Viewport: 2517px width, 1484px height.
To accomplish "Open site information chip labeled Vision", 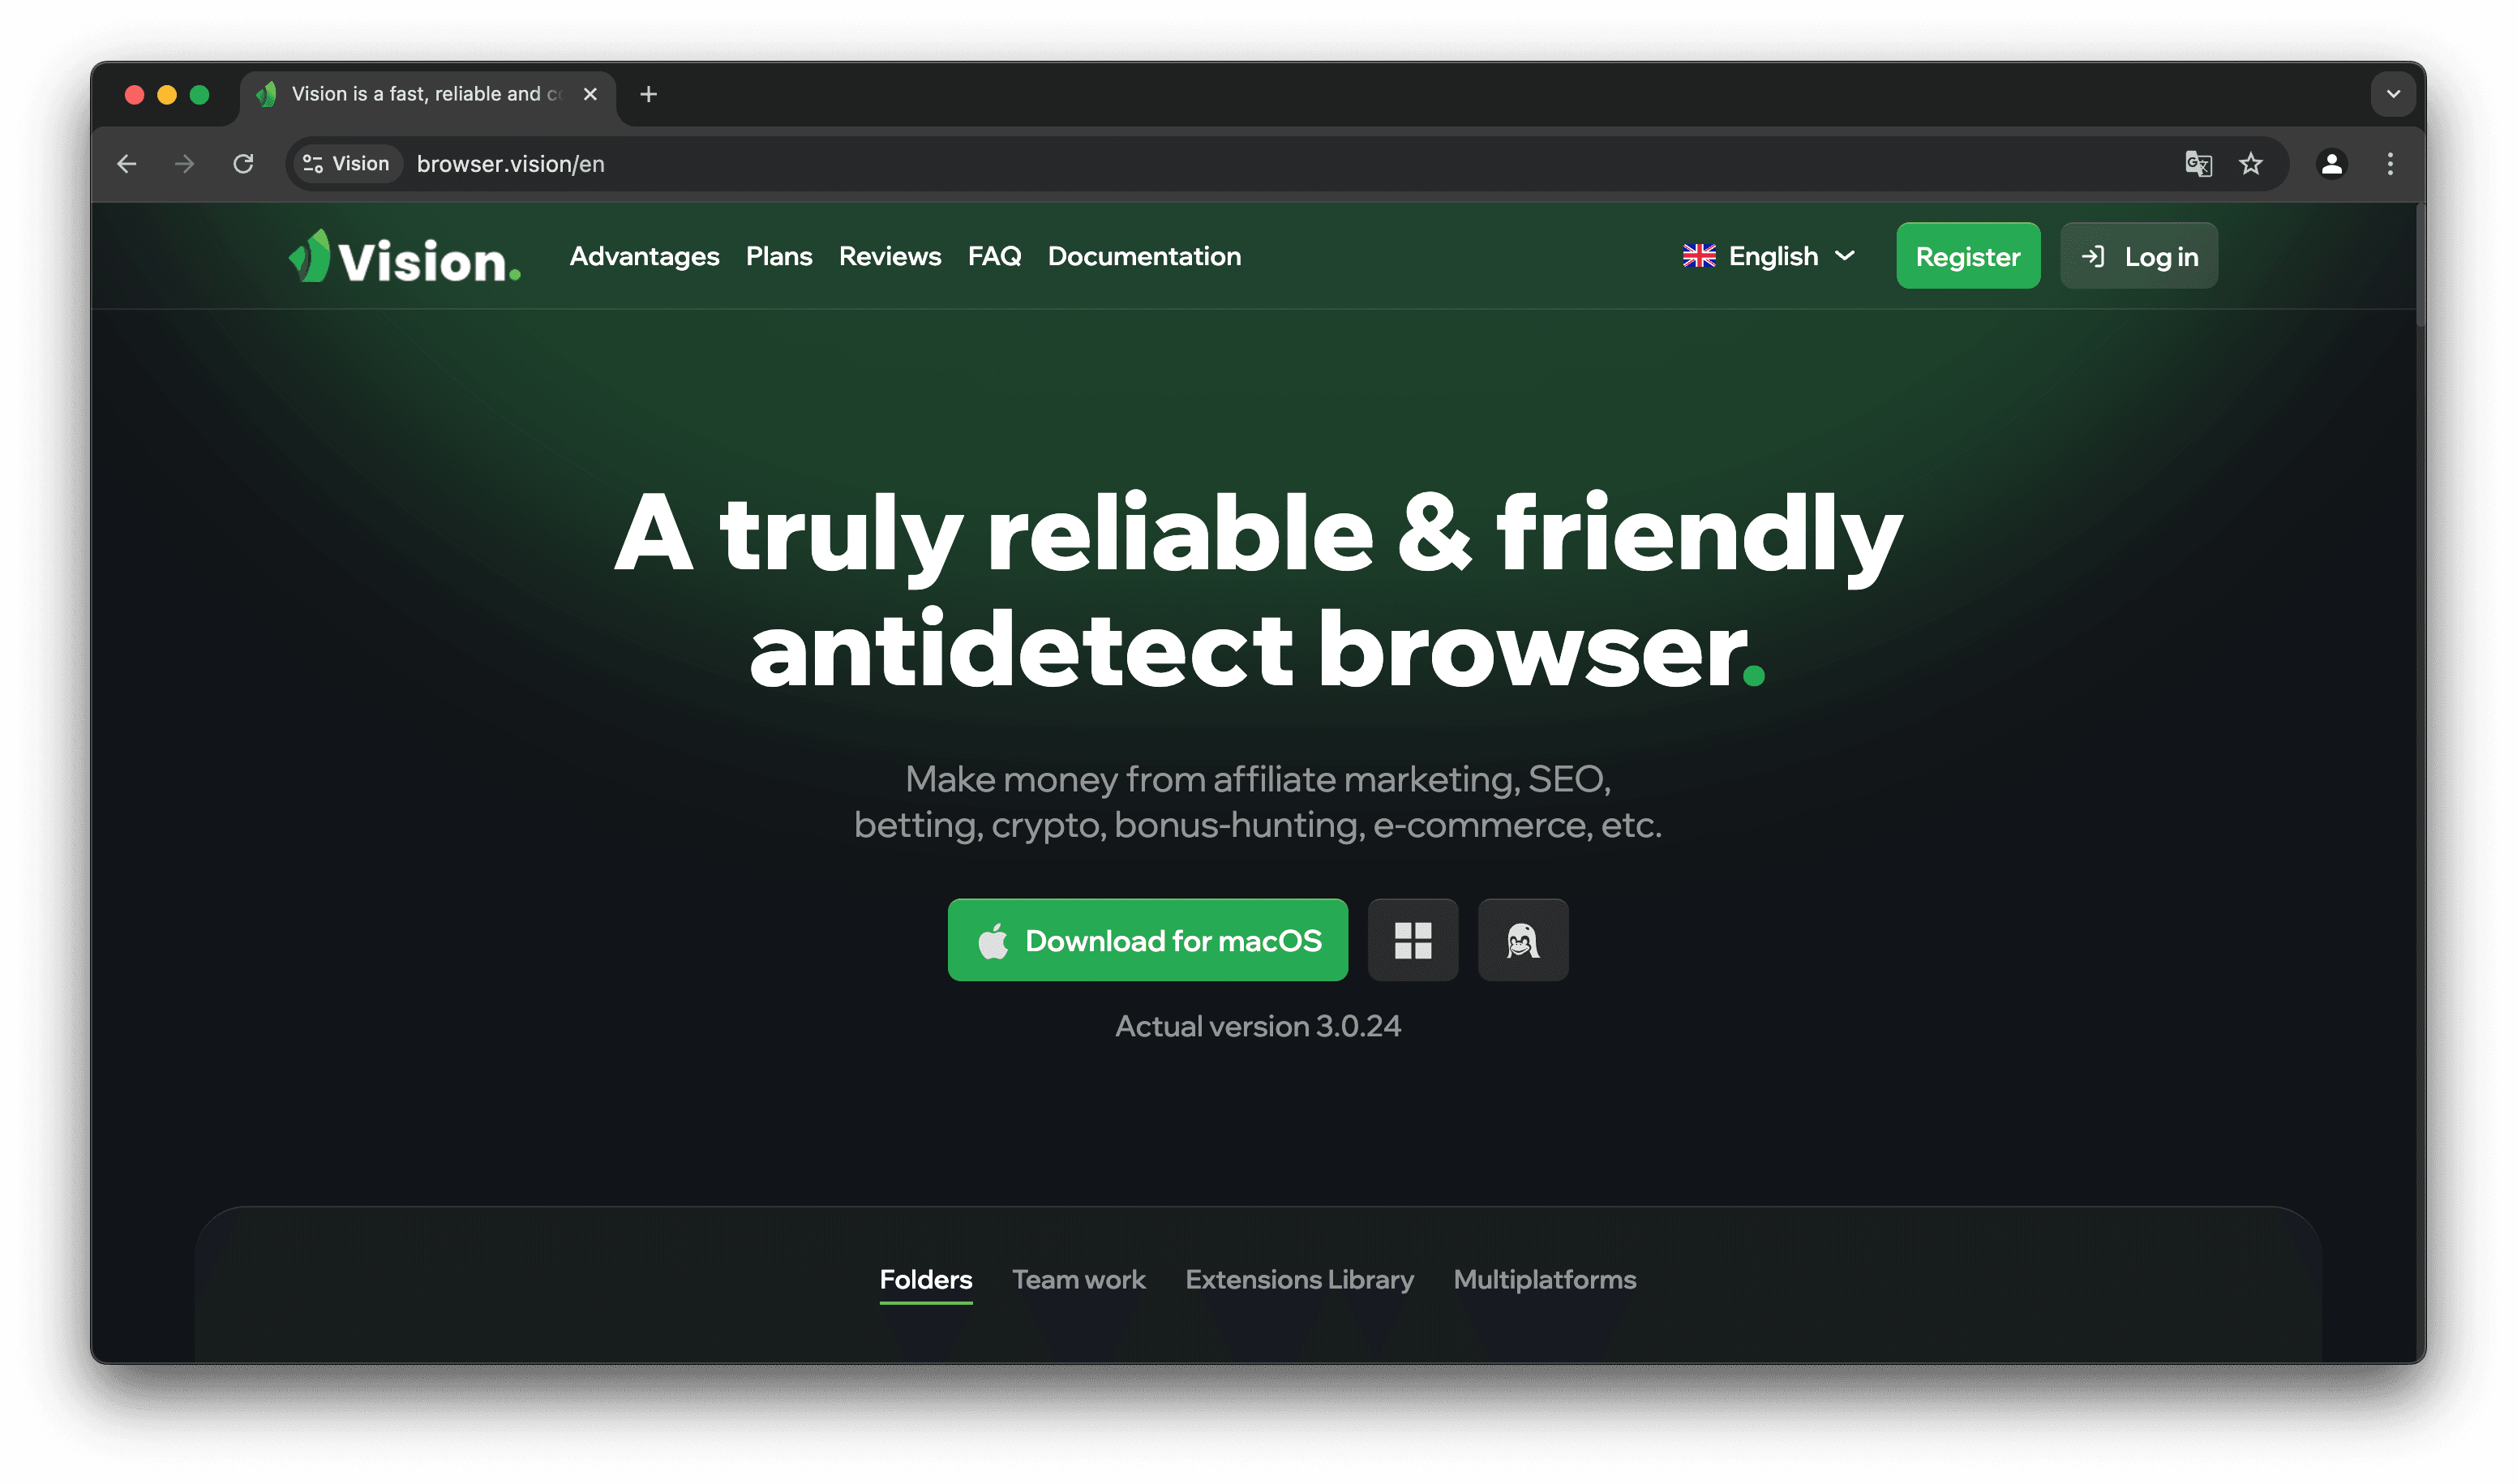I will coord(346,164).
